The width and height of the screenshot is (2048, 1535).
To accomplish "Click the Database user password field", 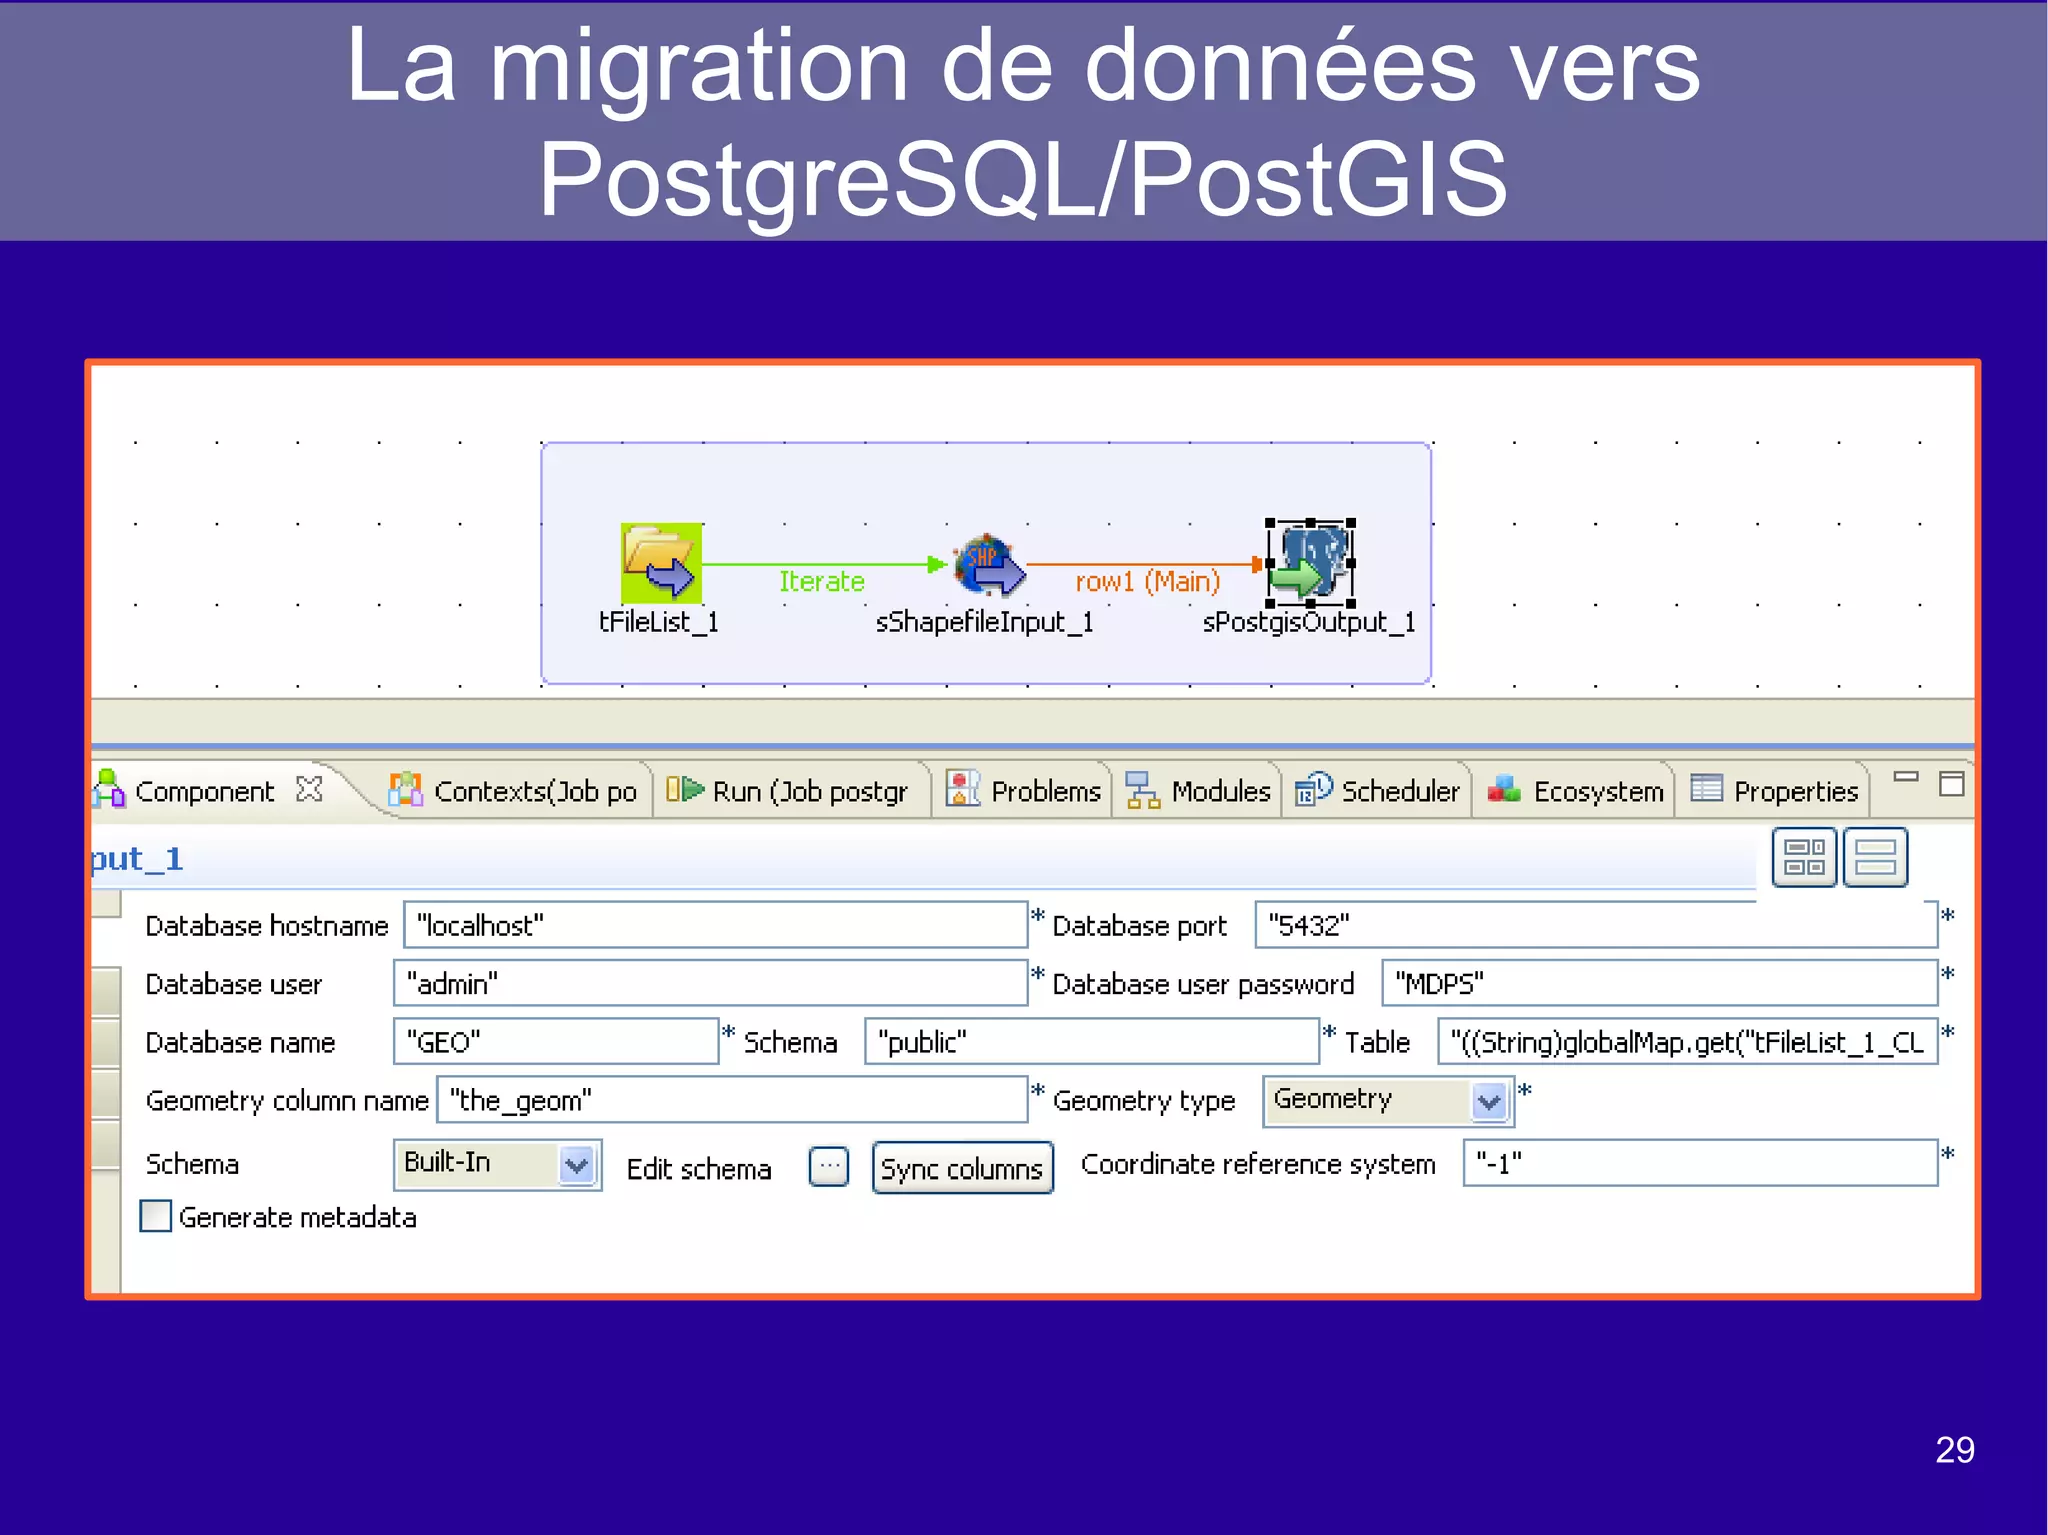I will 1659,983.
